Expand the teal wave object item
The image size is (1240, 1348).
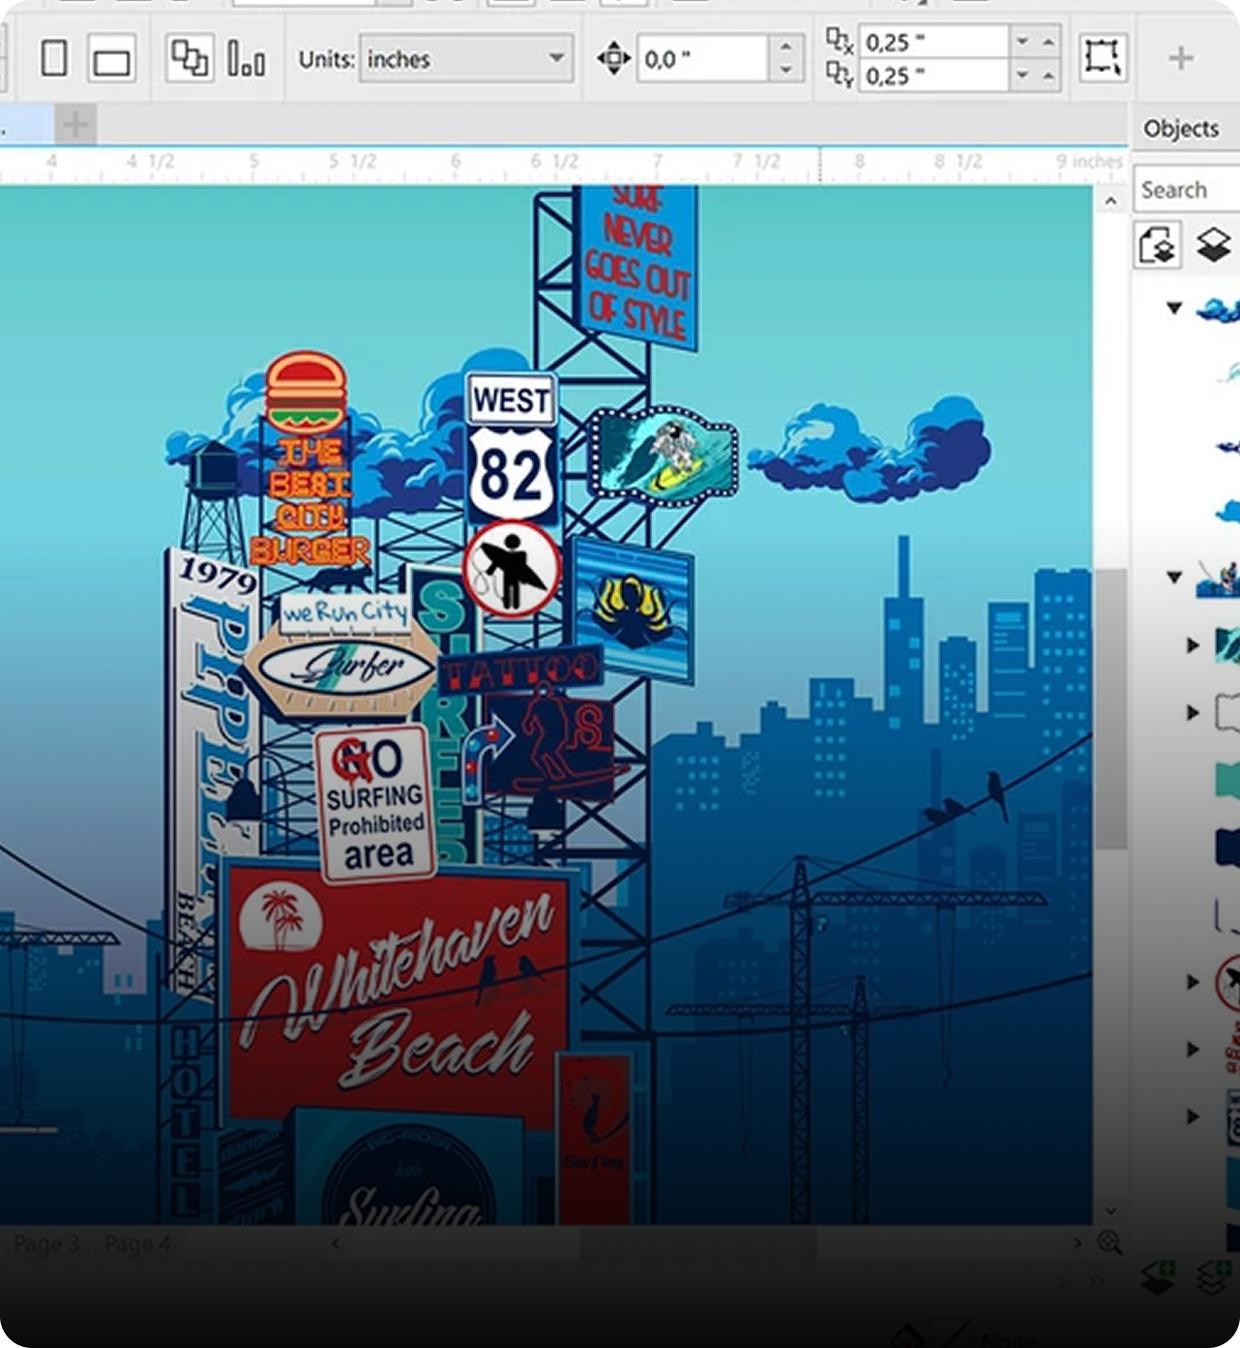click(1192, 645)
